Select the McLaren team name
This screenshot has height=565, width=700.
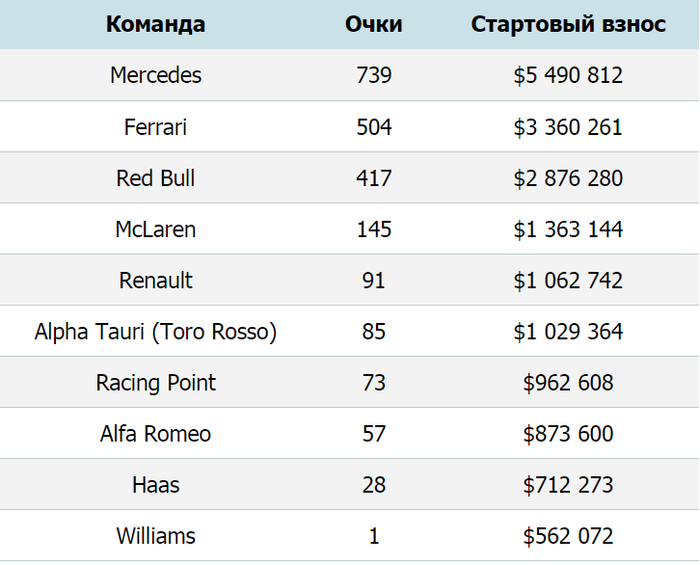pos(155,229)
